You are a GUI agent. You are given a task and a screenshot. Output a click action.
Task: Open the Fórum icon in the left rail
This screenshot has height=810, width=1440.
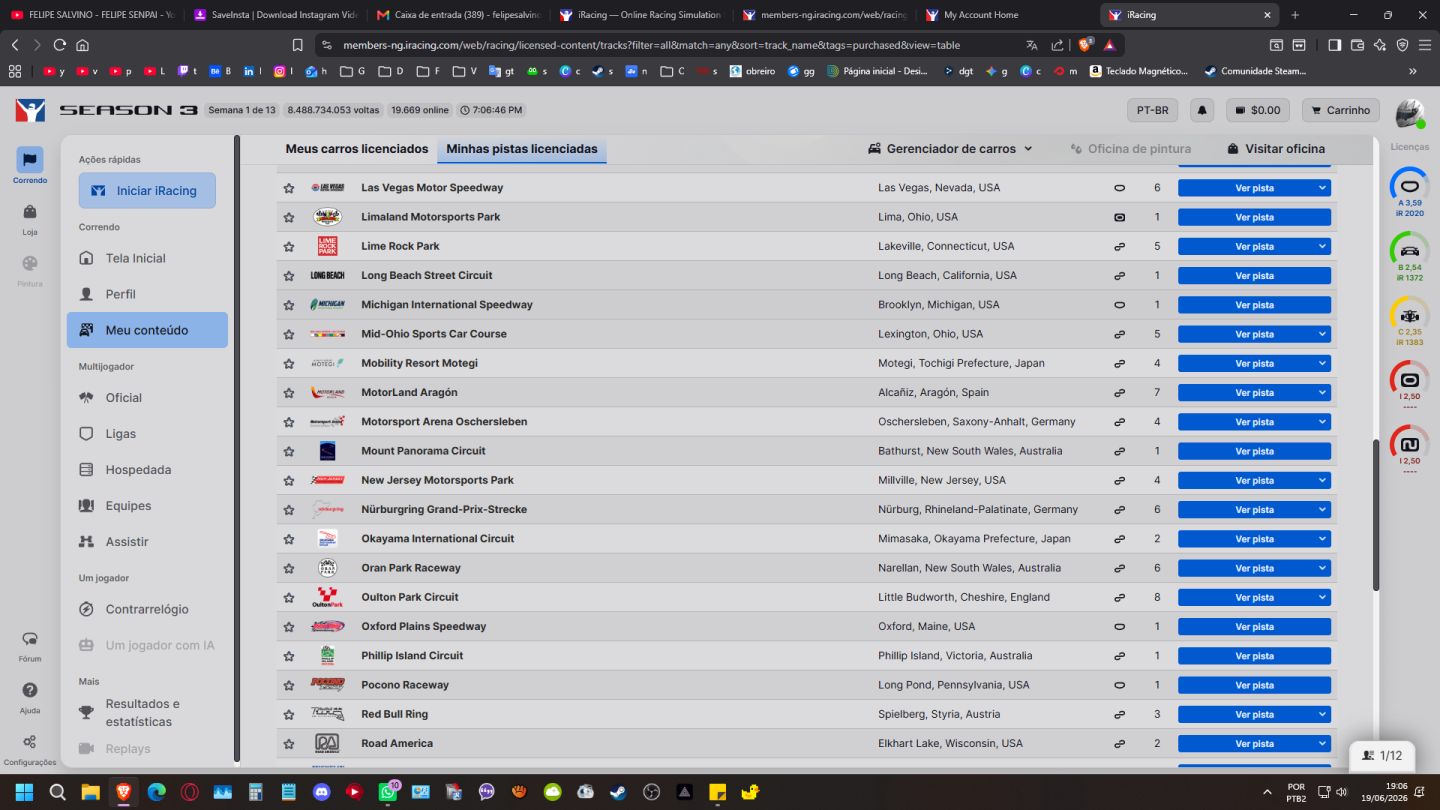click(x=30, y=645)
